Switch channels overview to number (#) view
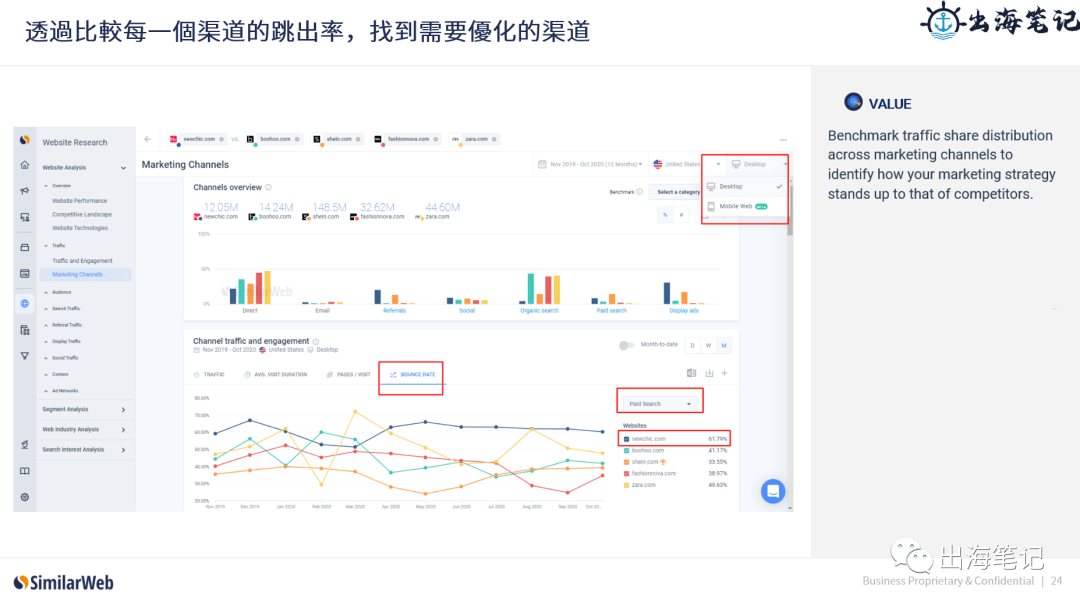Screen dimensions: 1080x605 tap(681, 215)
